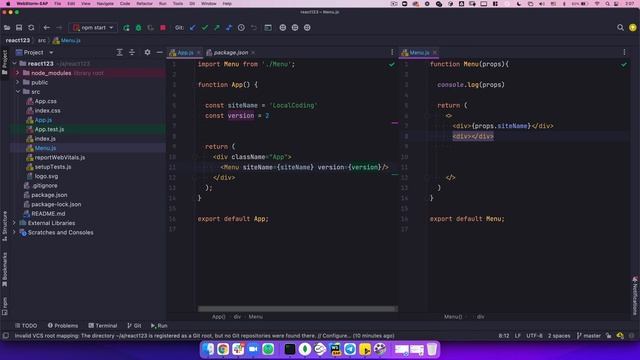The width and height of the screenshot is (640, 360).
Task: Select README.md in the project tree
Action: pyautogui.click(x=48, y=214)
